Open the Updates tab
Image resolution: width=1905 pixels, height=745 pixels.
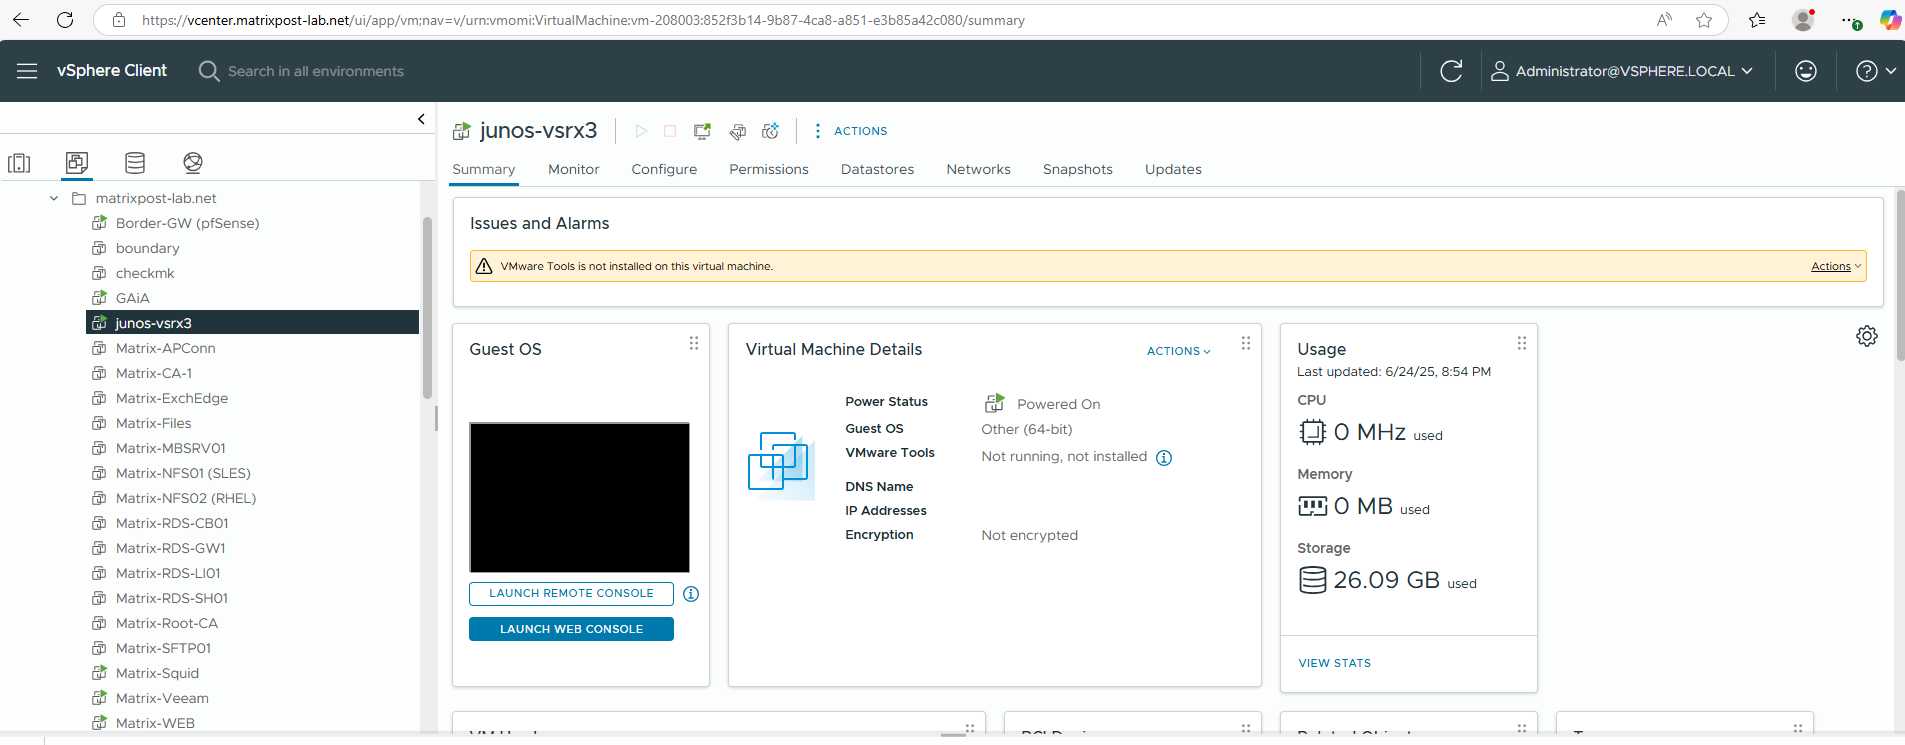pyautogui.click(x=1173, y=169)
